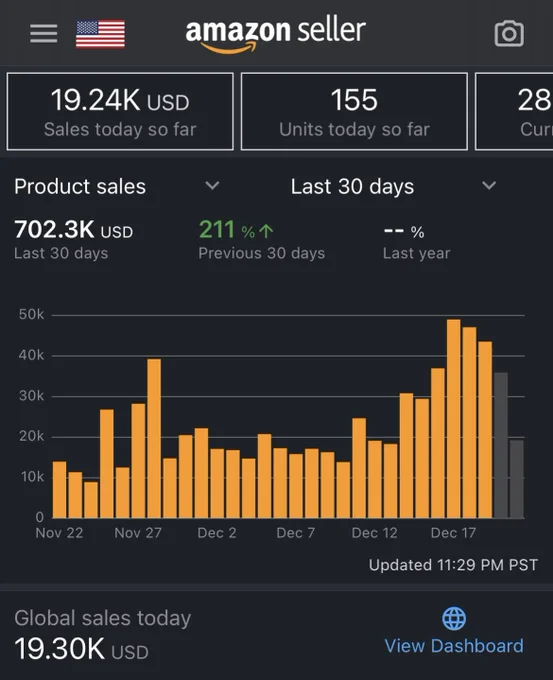Select the tallest orange bar near Dec 17
This screenshot has width=553, height=680.
click(454, 418)
